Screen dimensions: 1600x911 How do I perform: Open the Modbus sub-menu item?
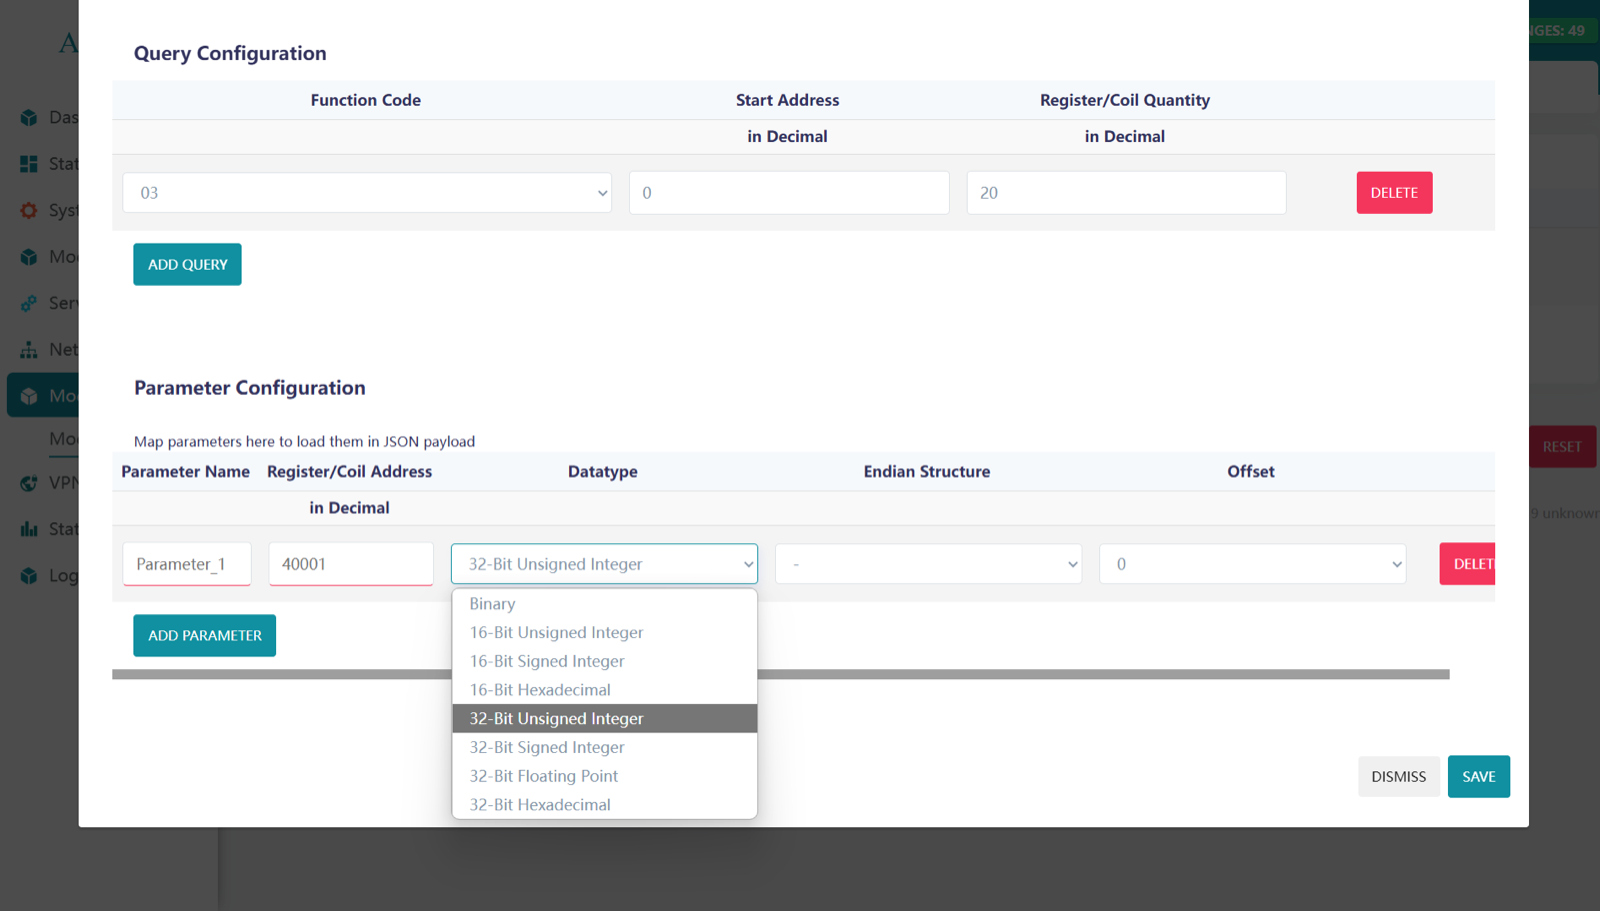coord(63,438)
